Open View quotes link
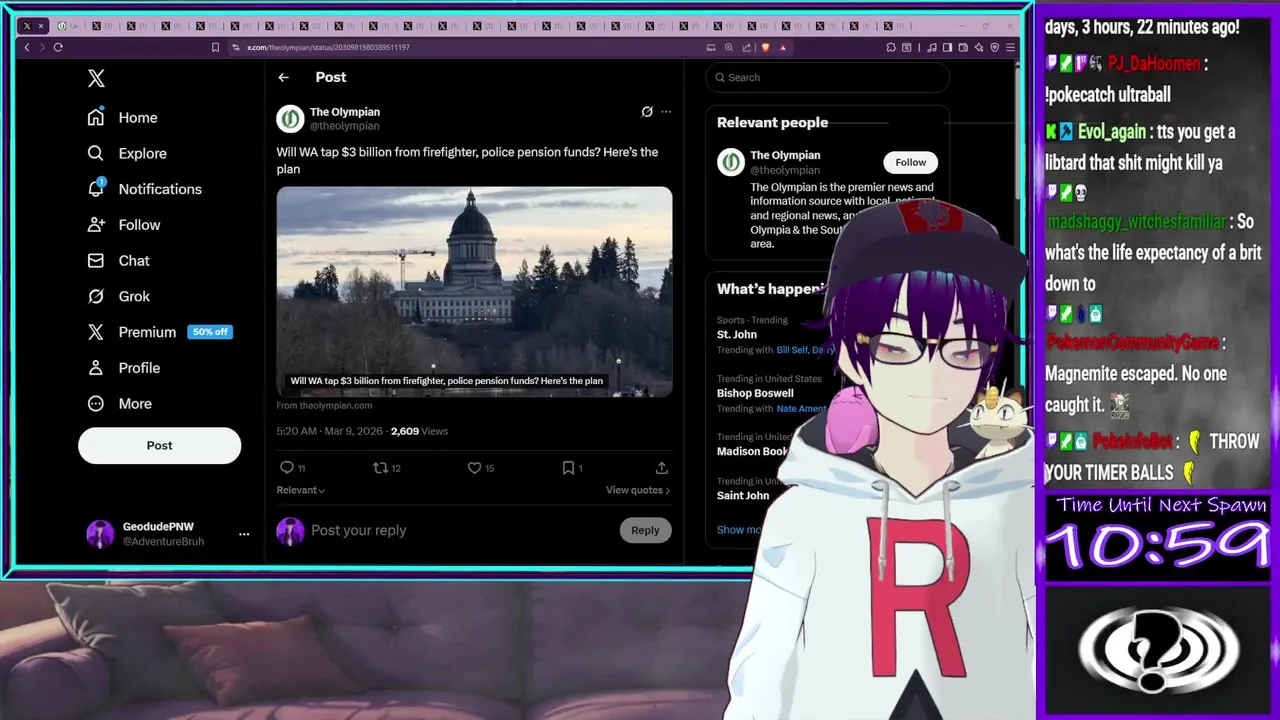 (x=638, y=490)
